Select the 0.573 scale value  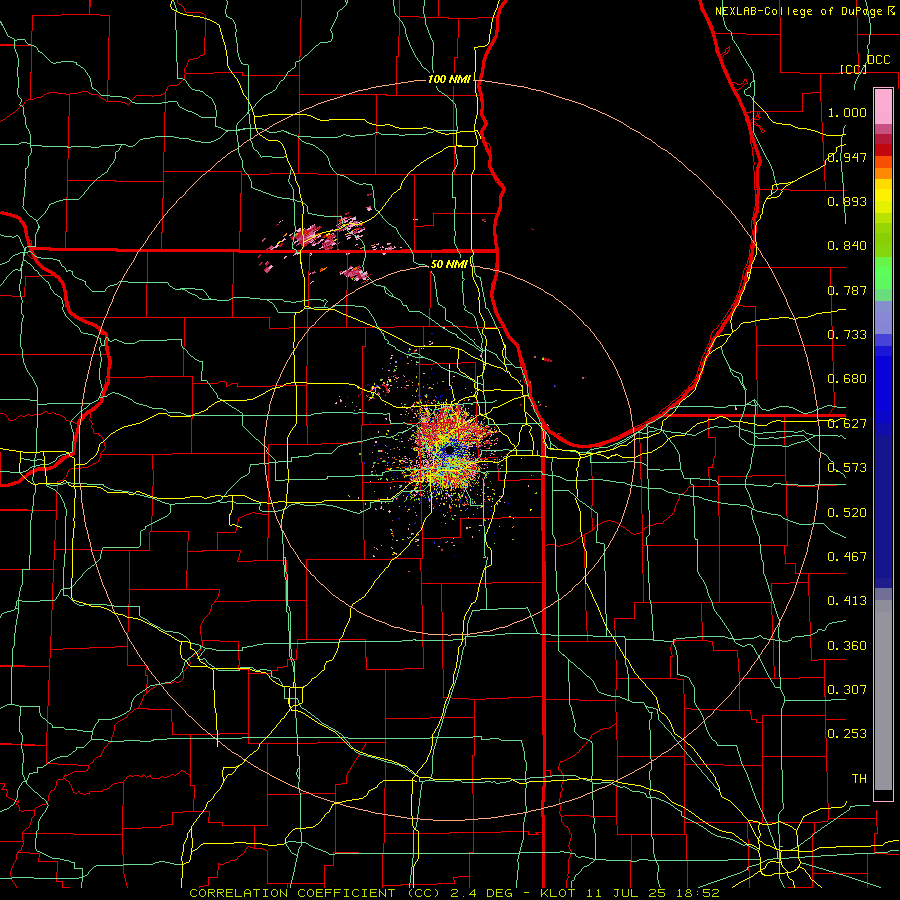coord(847,468)
